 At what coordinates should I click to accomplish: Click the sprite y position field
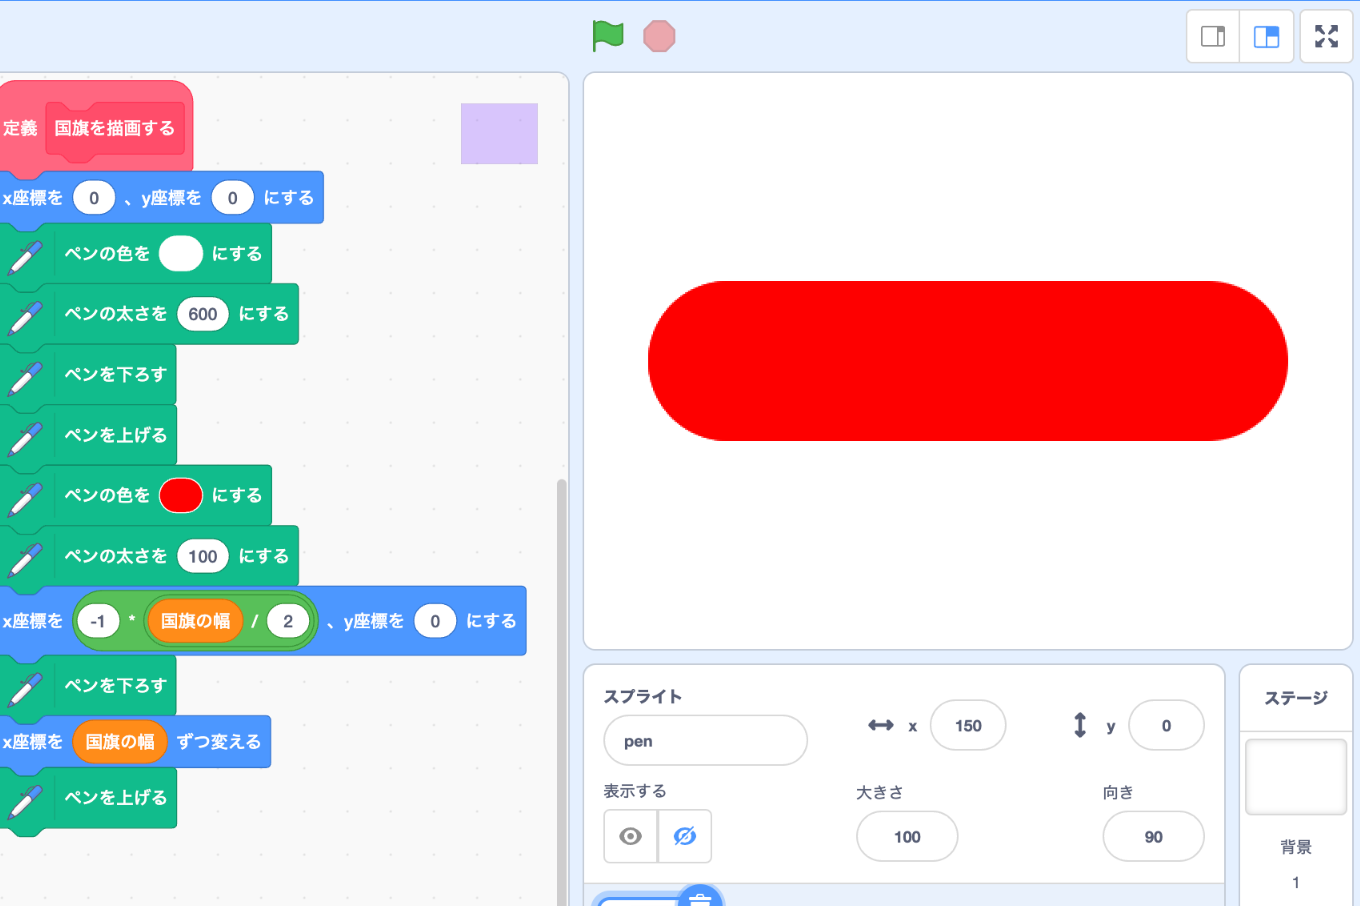tap(1165, 726)
